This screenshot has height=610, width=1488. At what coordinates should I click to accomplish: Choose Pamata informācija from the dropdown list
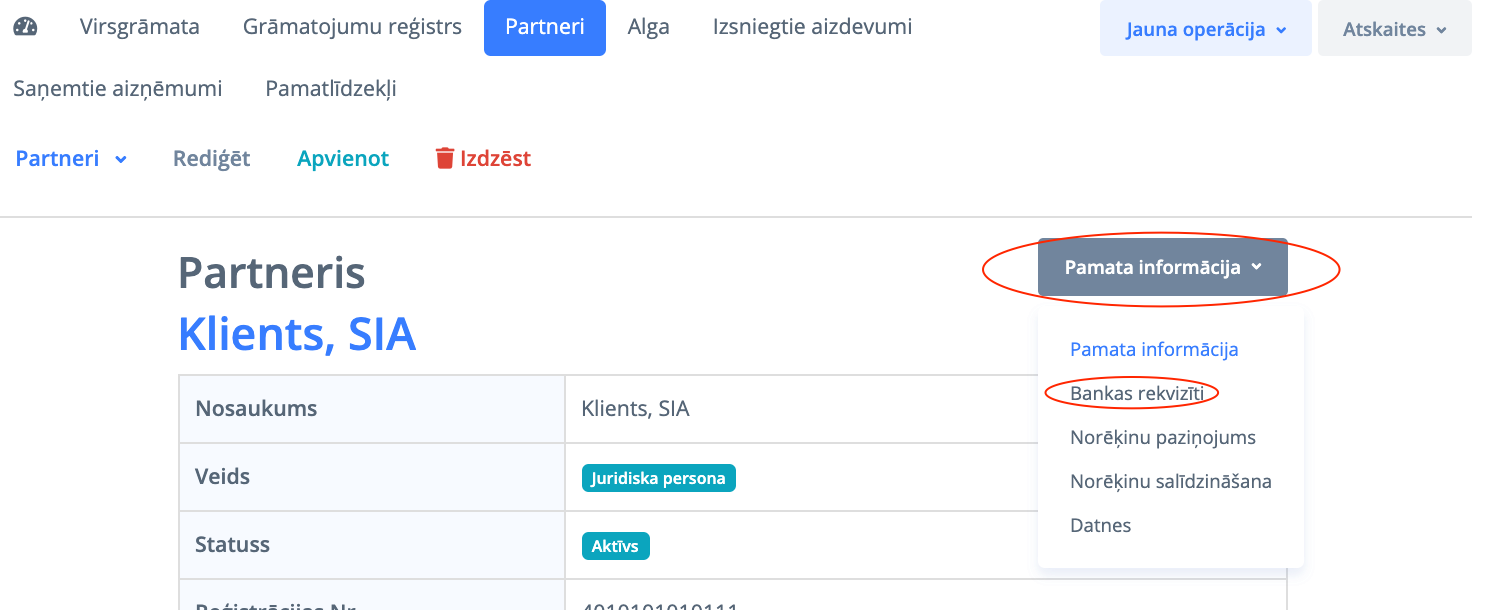click(1154, 349)
